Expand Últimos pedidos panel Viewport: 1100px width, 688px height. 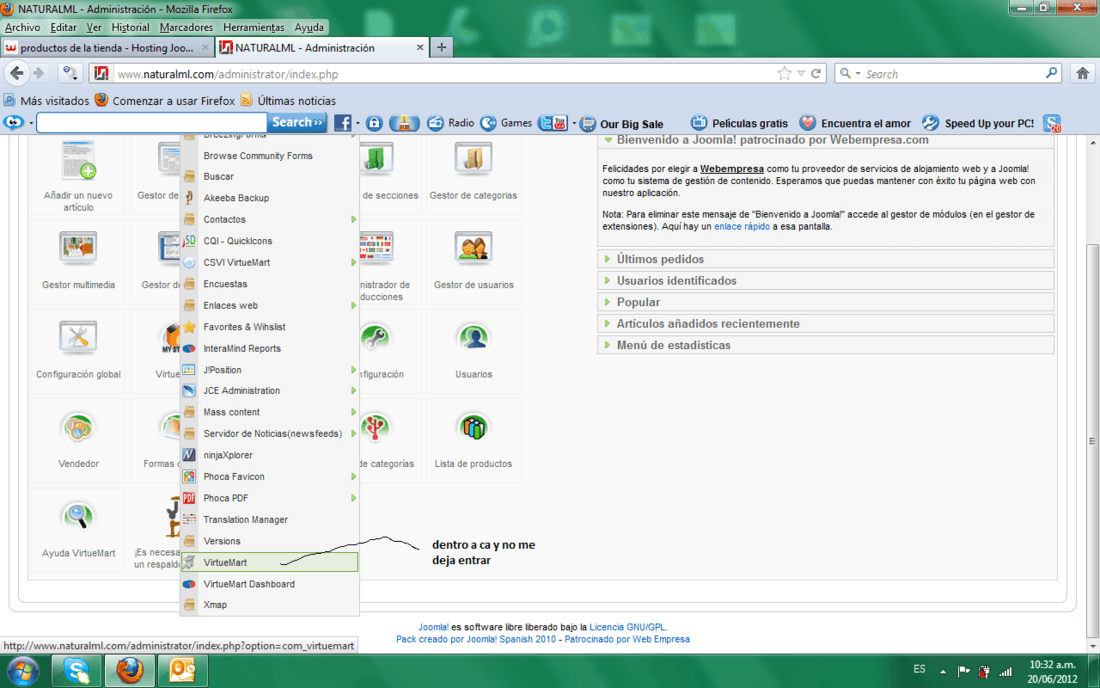point(825,259)
